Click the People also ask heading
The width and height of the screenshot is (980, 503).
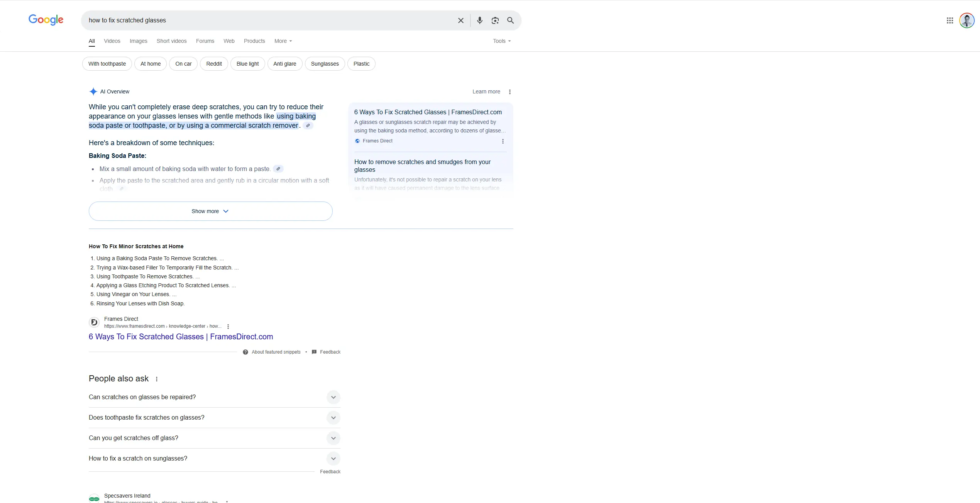[119, 379]
